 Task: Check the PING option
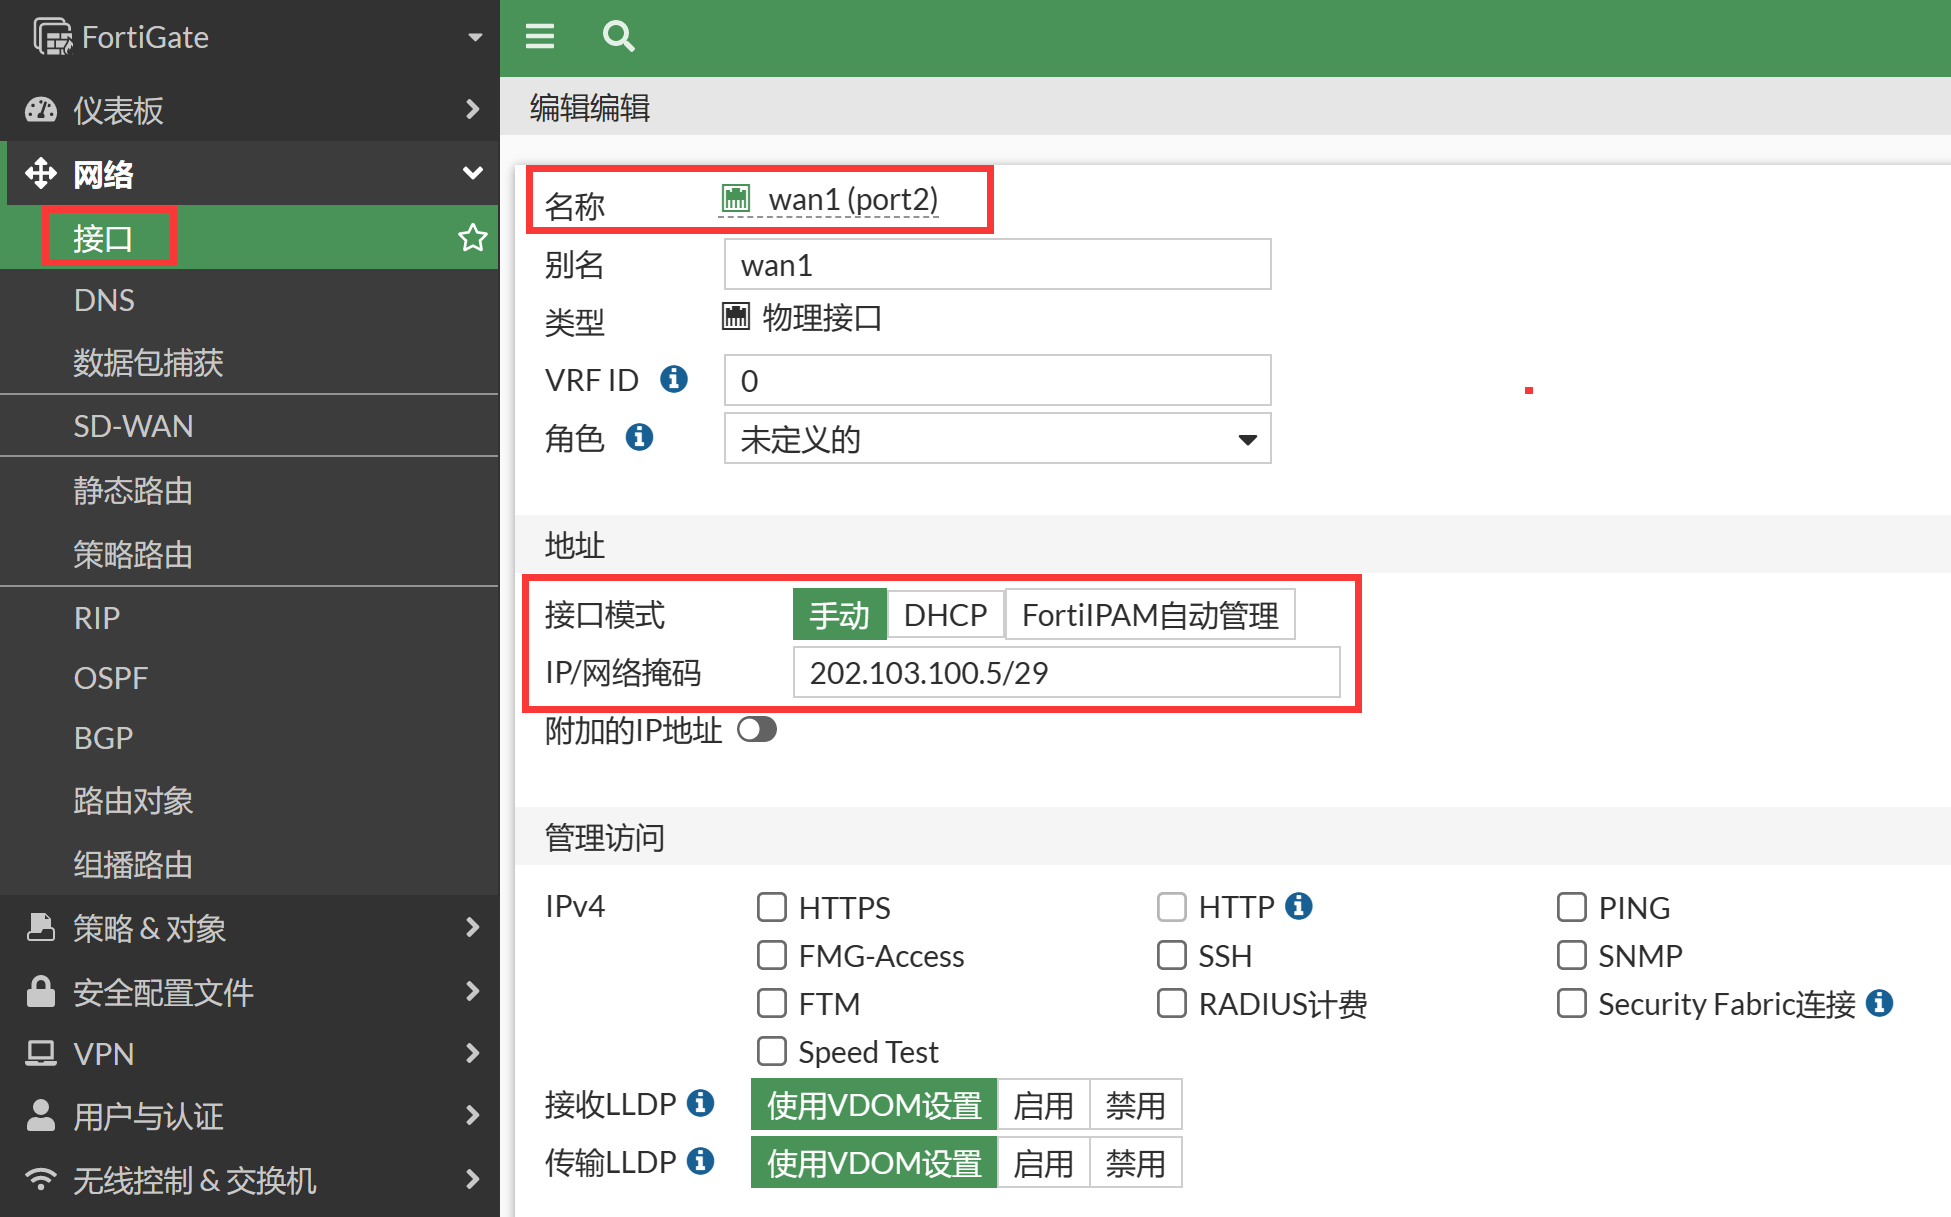click(x=1571, y=907)
